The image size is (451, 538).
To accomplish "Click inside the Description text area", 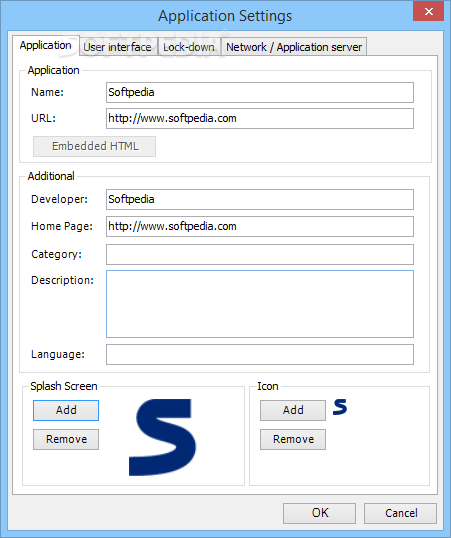I will click(260, 304).
